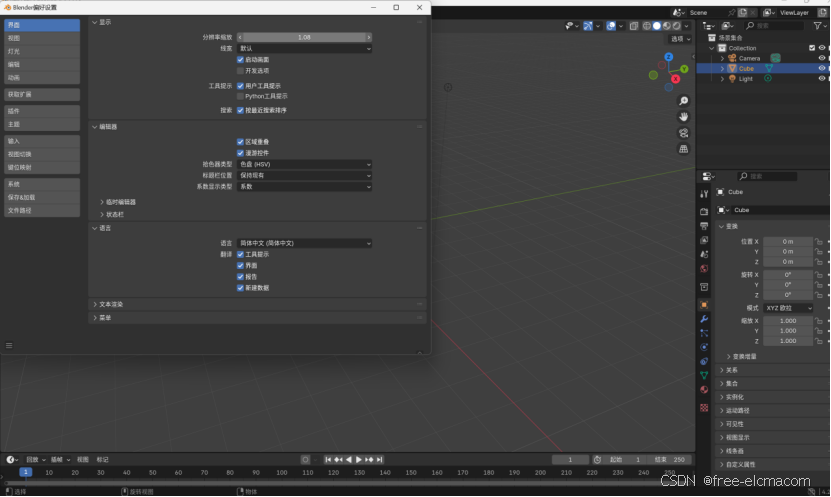Switch to the 灯光 preferences tab
831x497 pixels.
pyautogui.click(x=42, y=51)
